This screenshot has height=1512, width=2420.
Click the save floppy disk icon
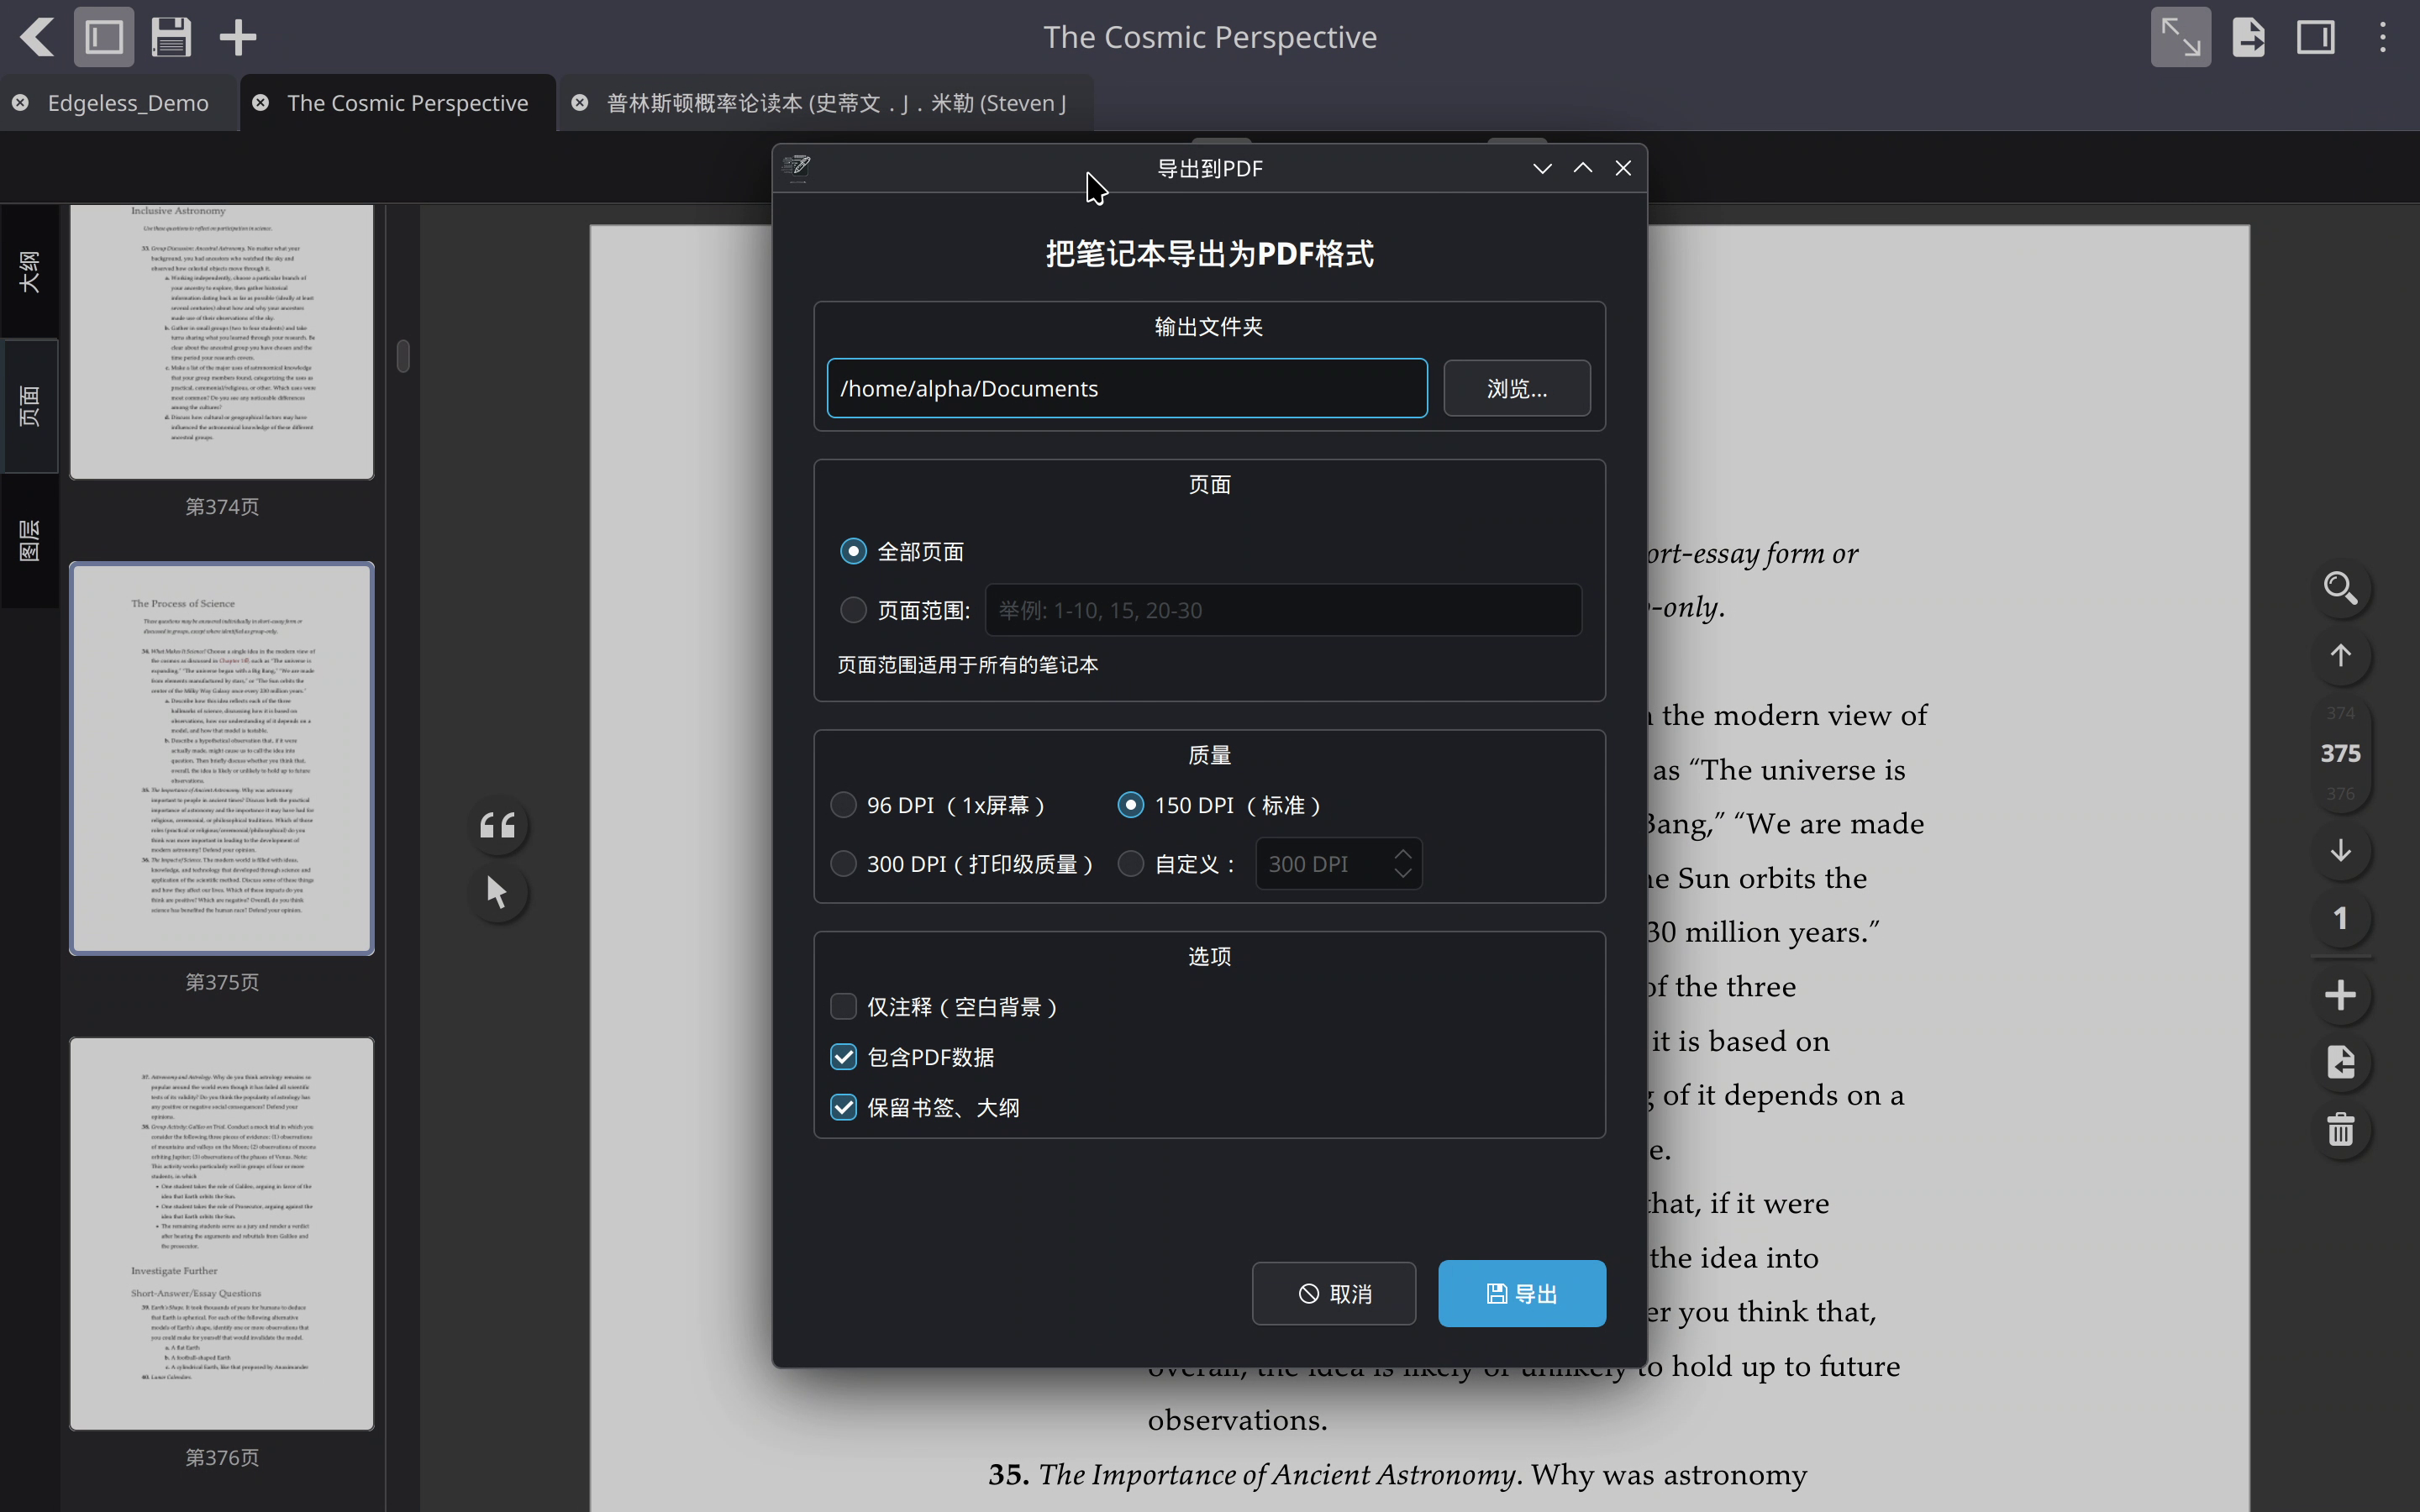pyautogui.click(x=171, y=37)
